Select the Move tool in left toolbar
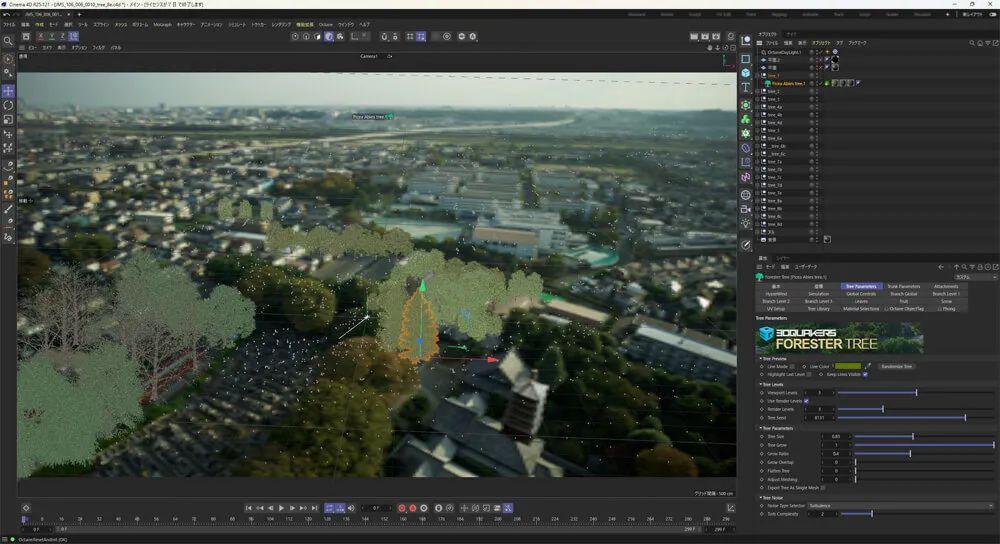The height and width of the screenshot is (544, 1000). (8, 91)
